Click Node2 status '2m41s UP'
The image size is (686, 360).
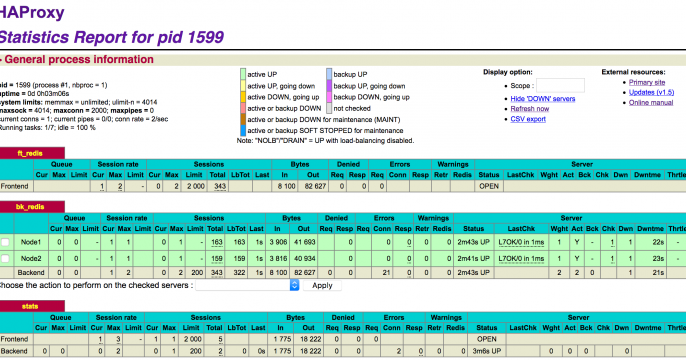tap(473, 259)
